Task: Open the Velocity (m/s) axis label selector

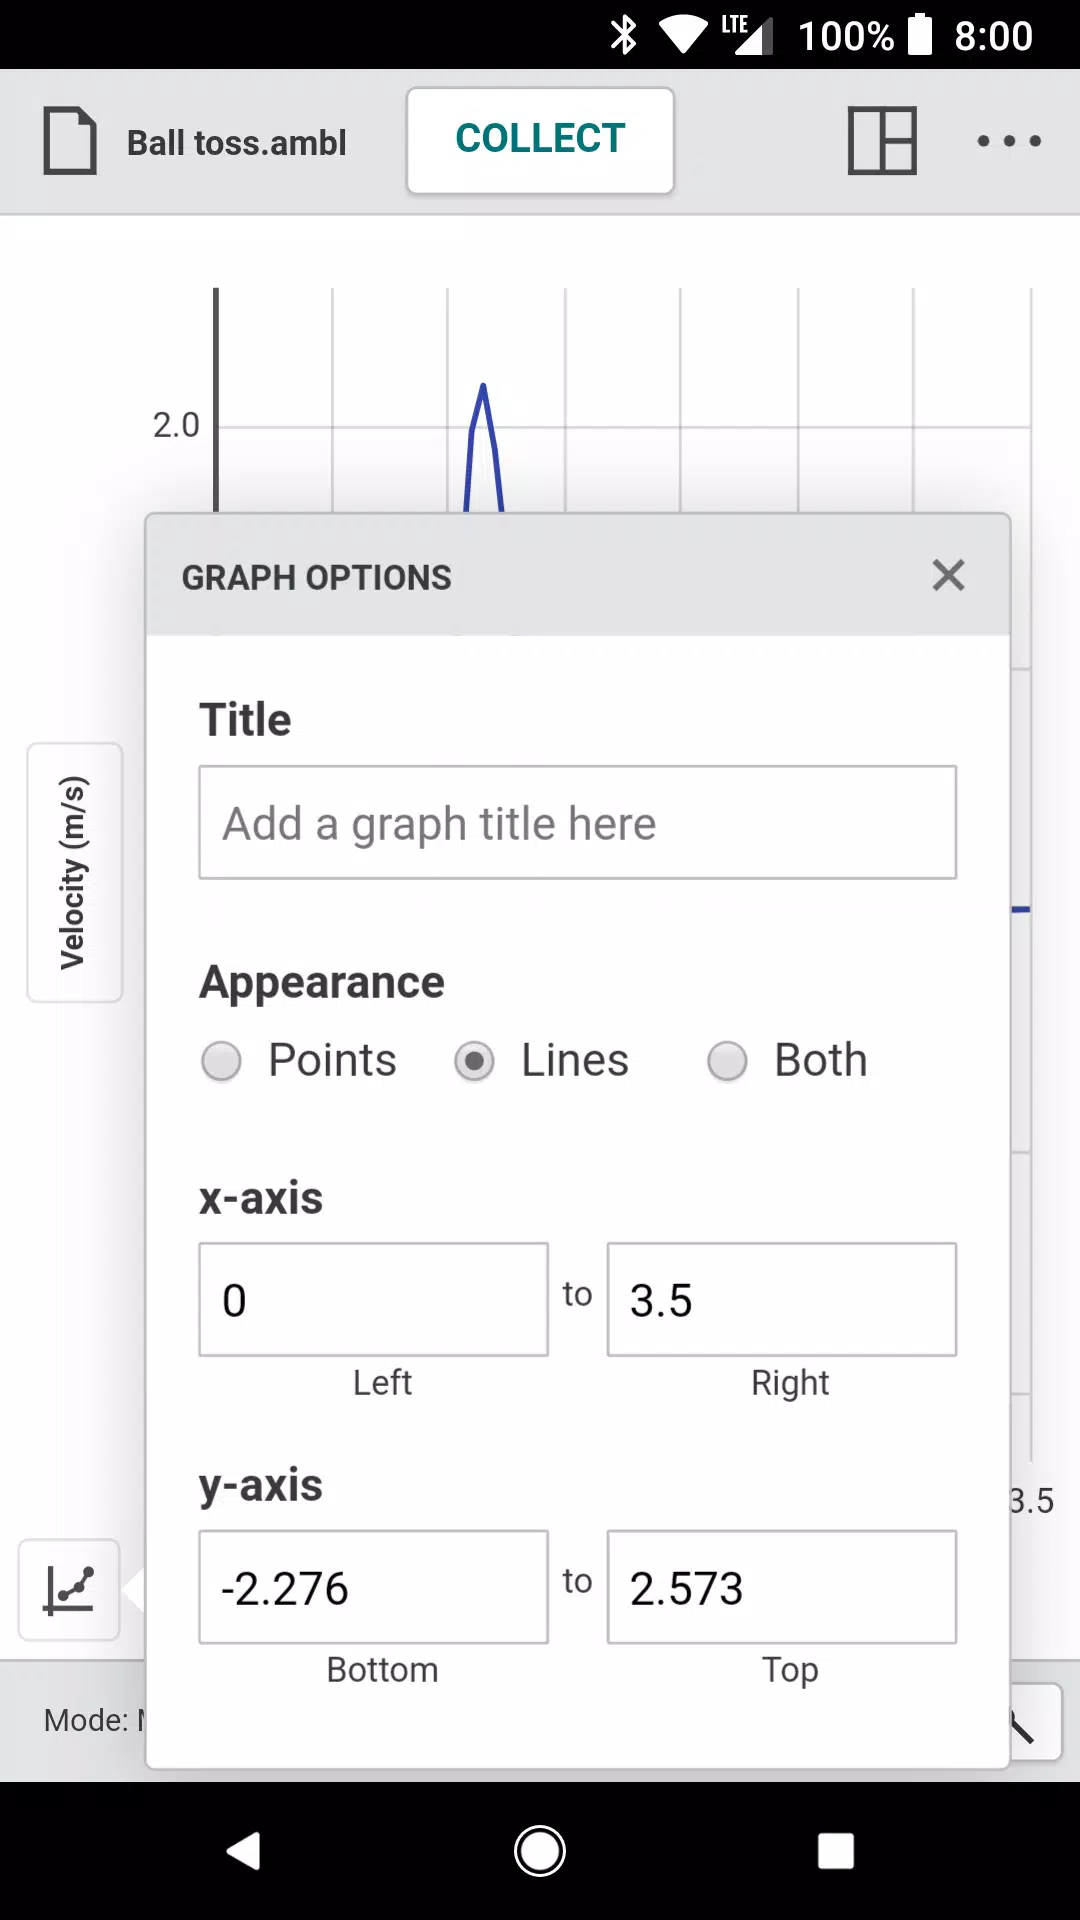Action: point(74,873)
